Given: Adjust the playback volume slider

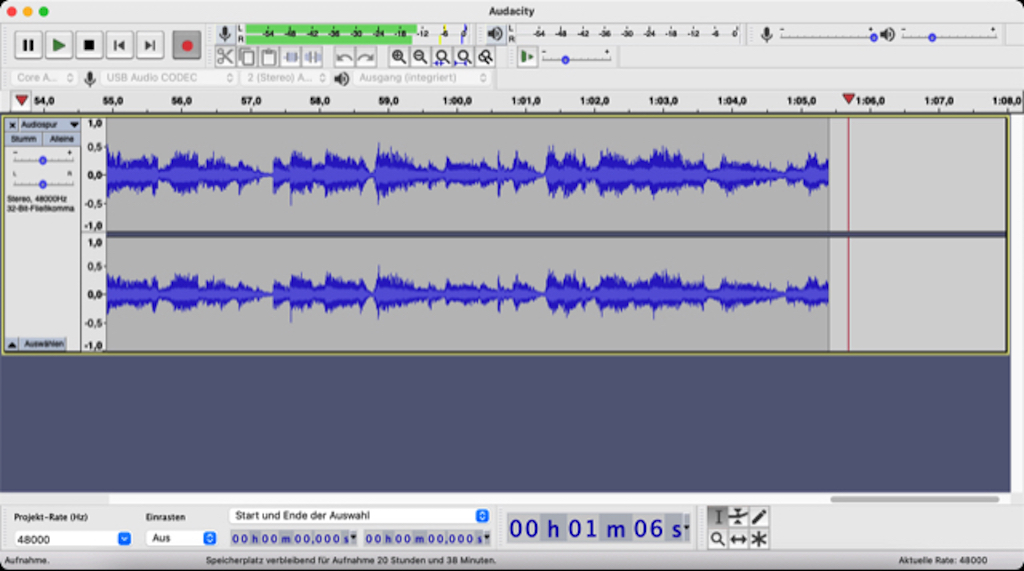Looking at the screenshot, I should coord(950,37).
